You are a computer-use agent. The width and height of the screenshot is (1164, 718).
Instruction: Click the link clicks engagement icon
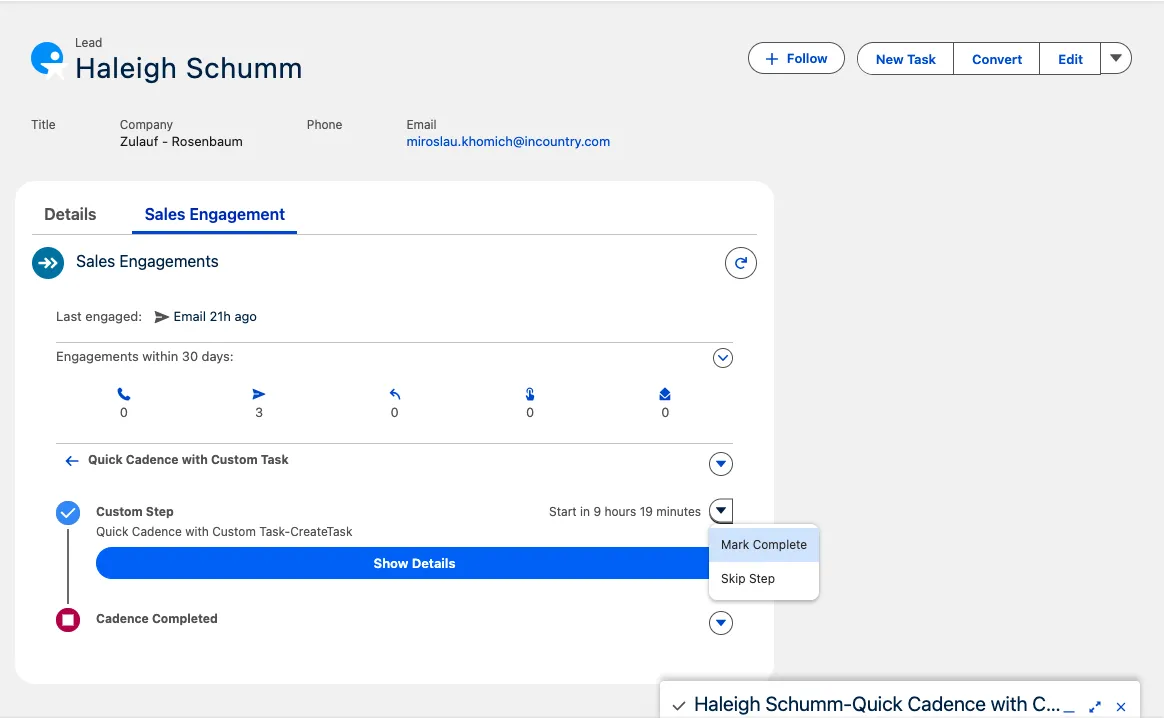coord(530,395)
